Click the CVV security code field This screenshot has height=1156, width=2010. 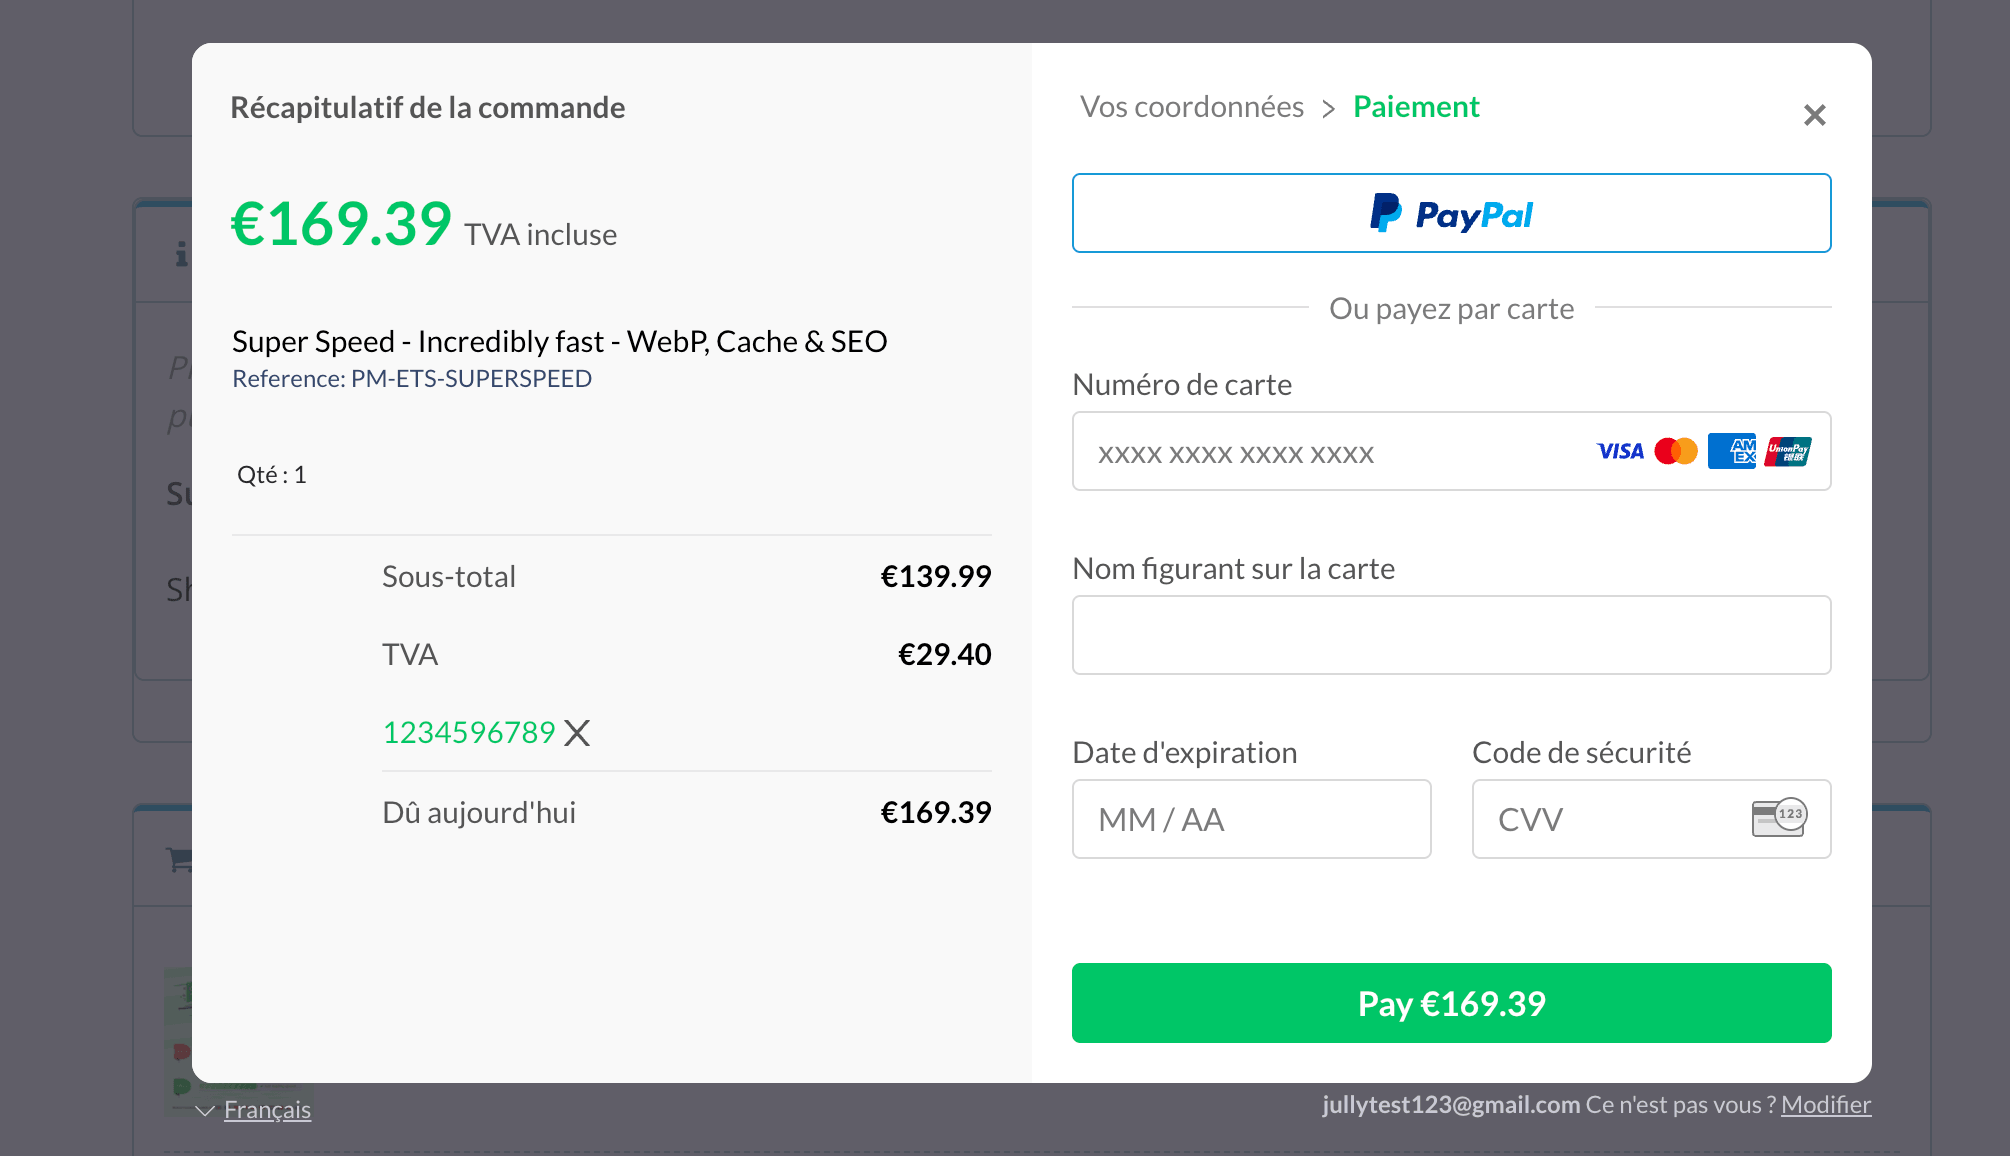pos(1610,819)
